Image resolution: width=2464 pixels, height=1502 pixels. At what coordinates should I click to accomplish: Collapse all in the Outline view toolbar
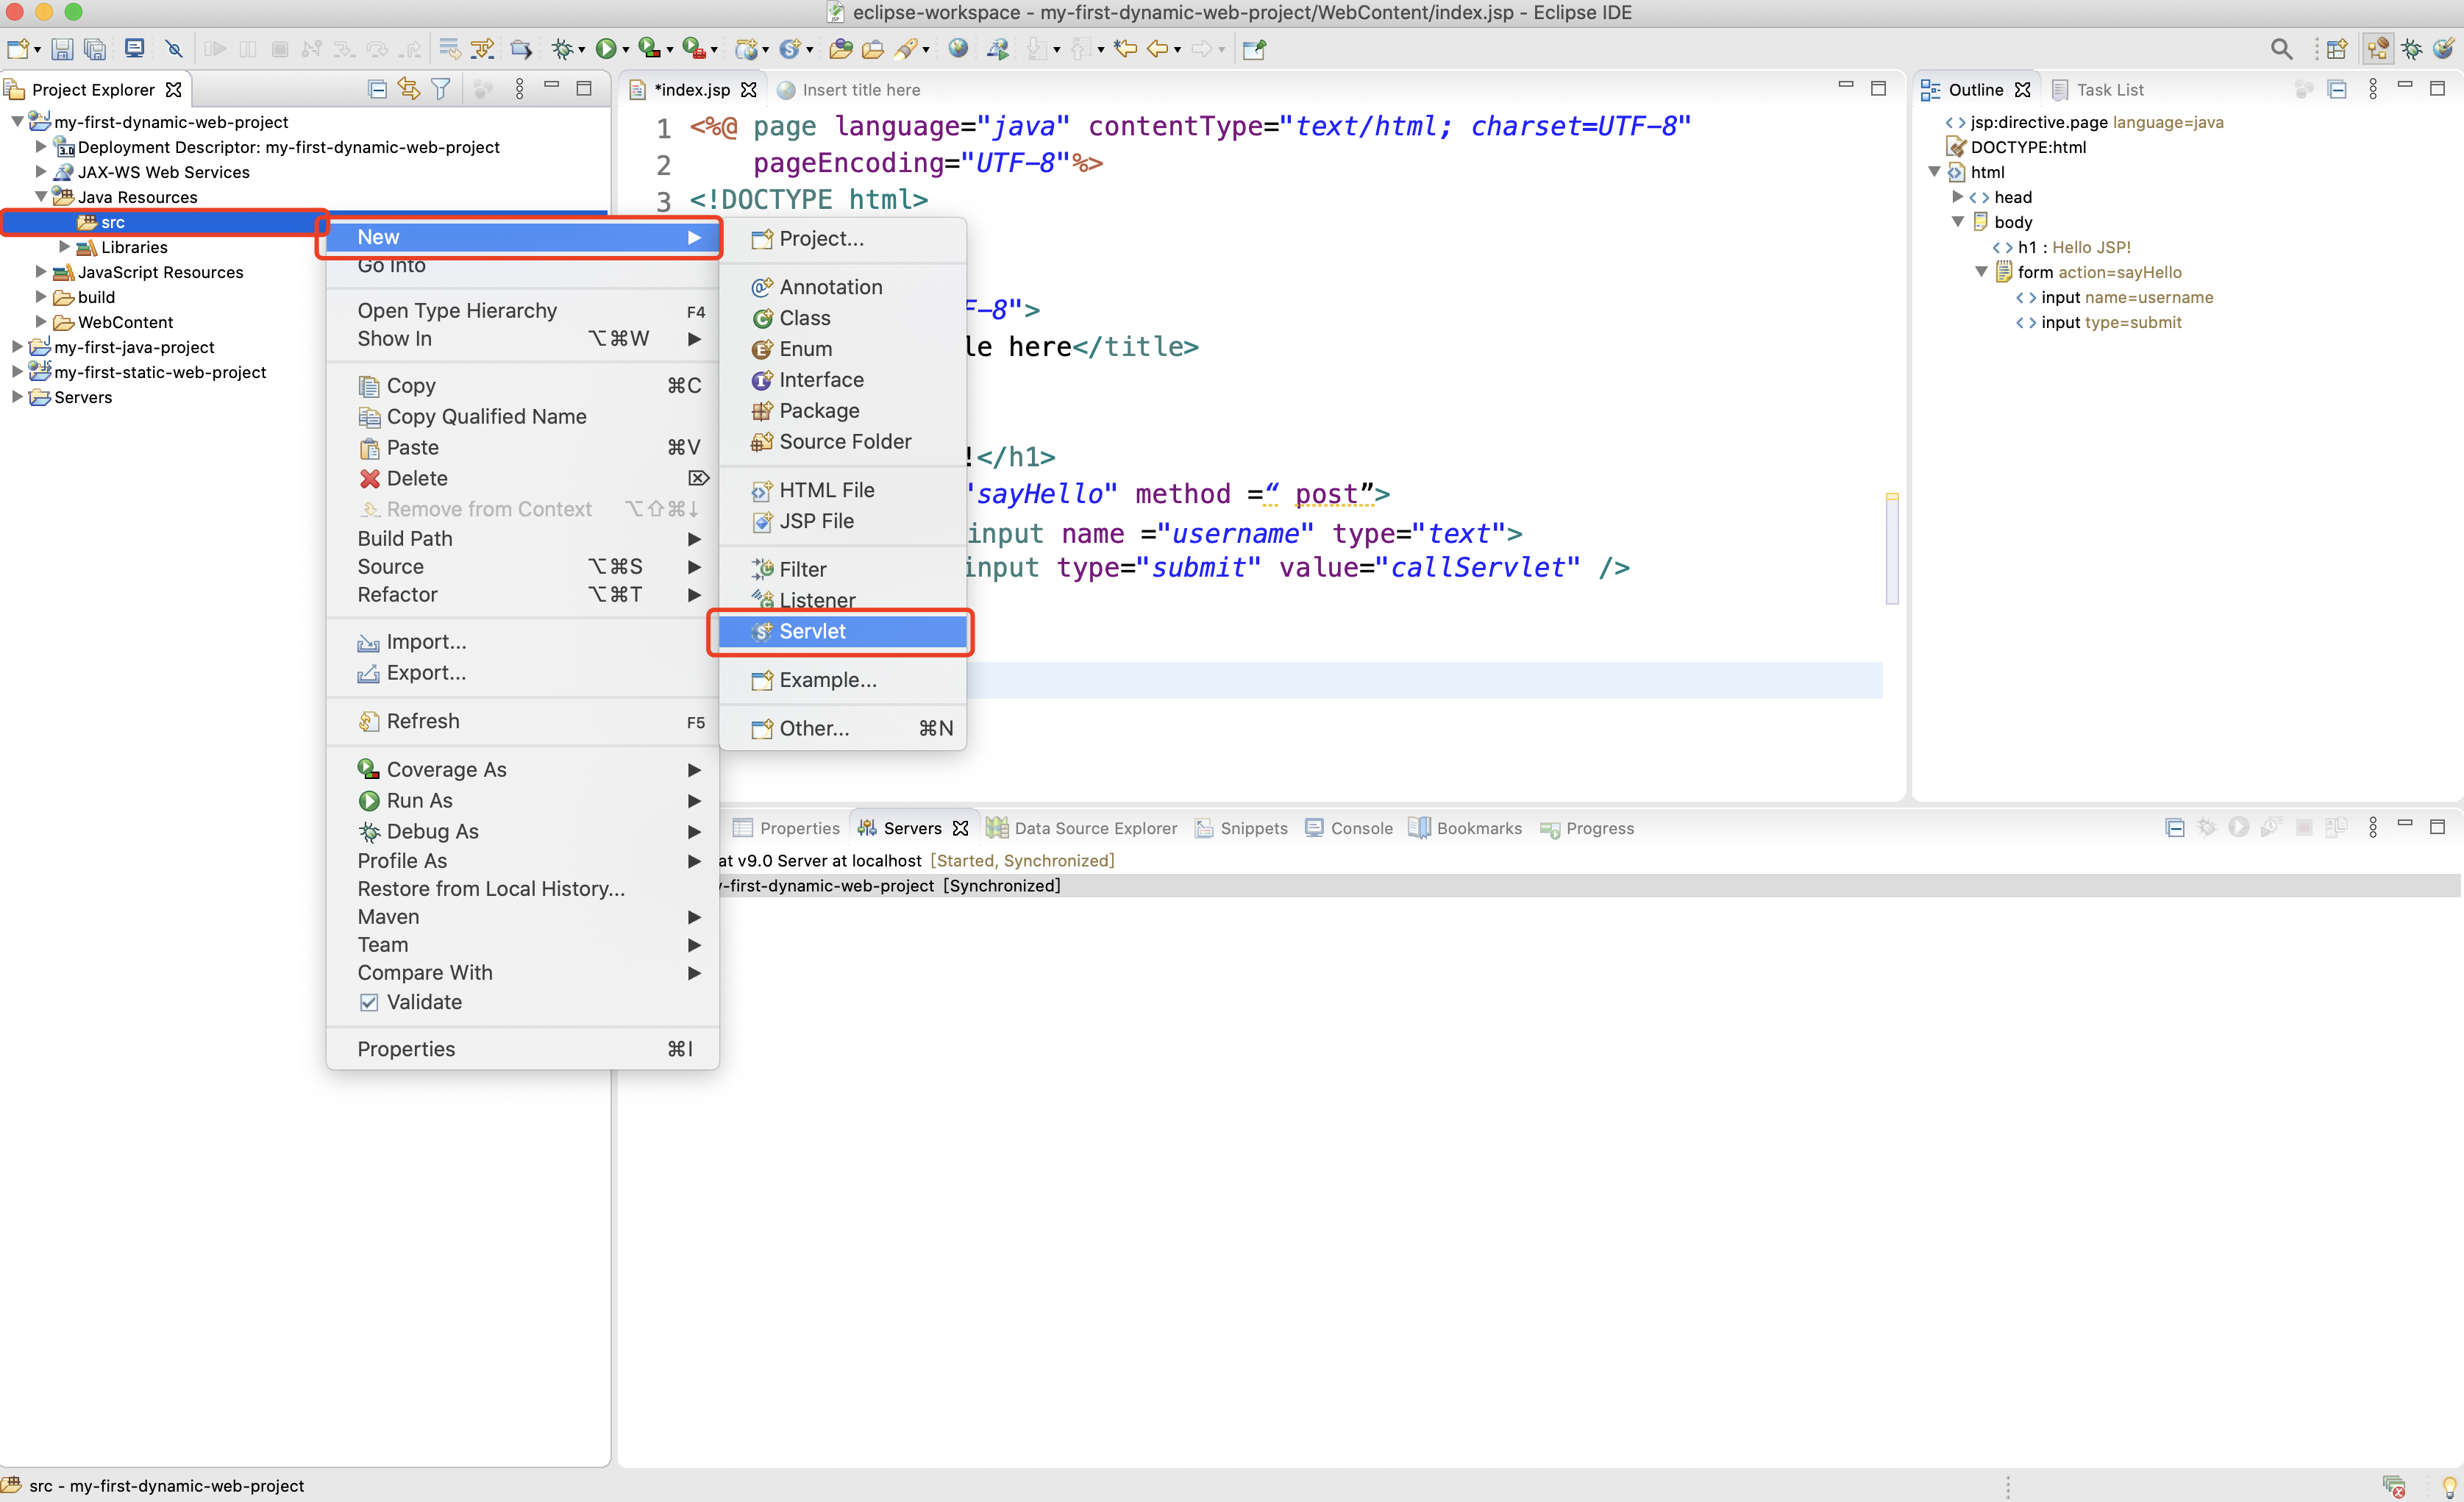click(2337, 89)
